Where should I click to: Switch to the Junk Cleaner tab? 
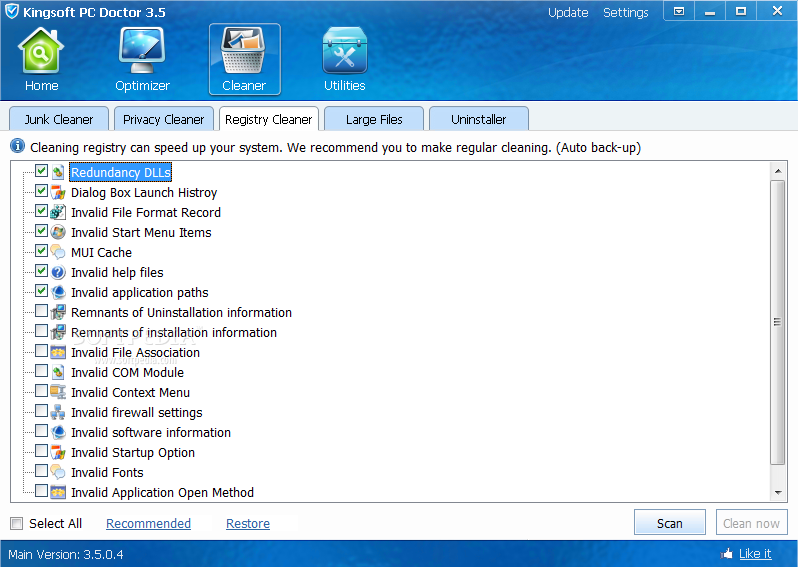(59, 119)
